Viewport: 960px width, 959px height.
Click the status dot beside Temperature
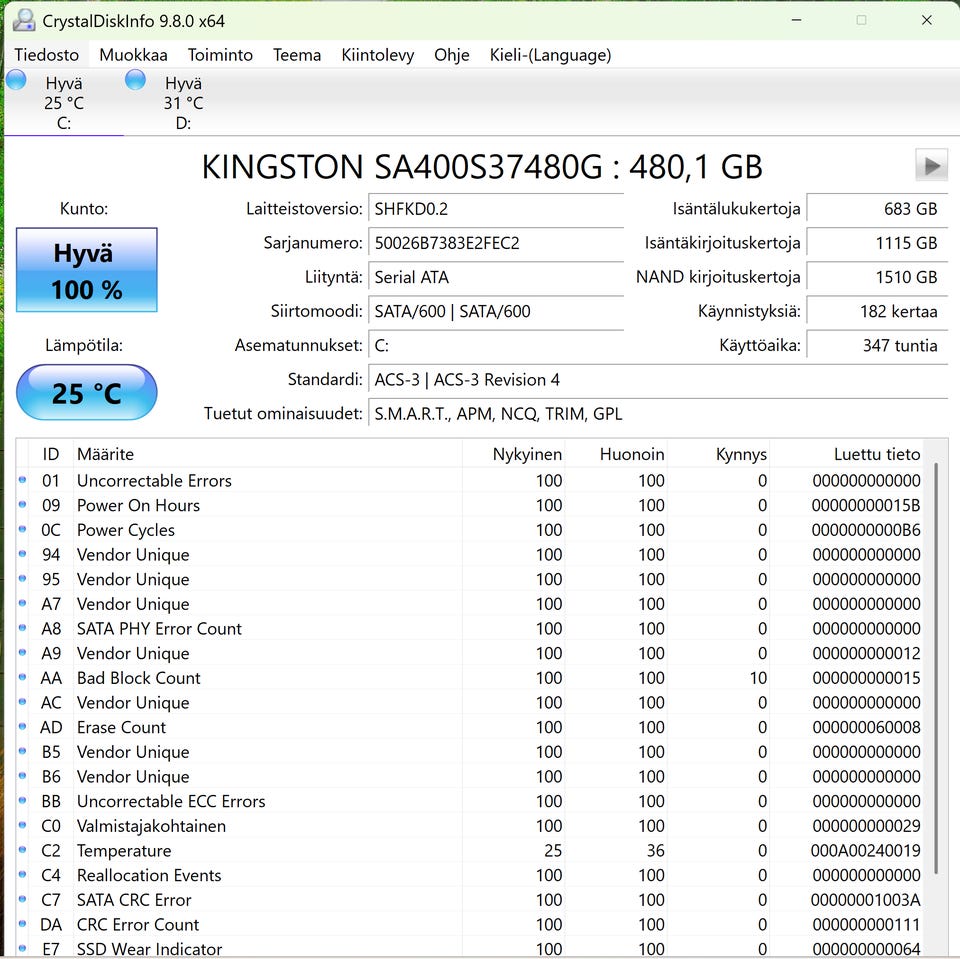point(23,851)
